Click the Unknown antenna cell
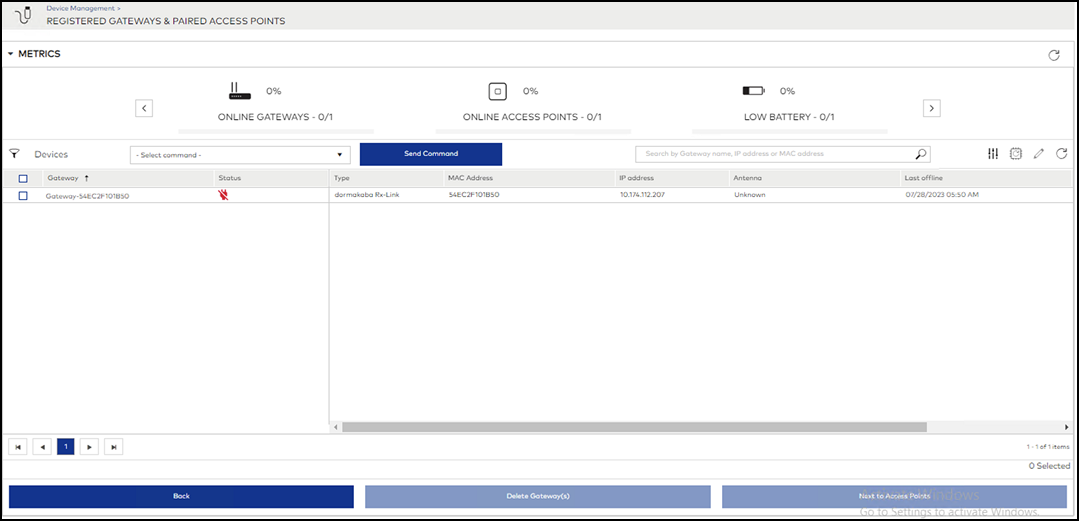This screenshot has height=521, width=1079. click(749, 195)
